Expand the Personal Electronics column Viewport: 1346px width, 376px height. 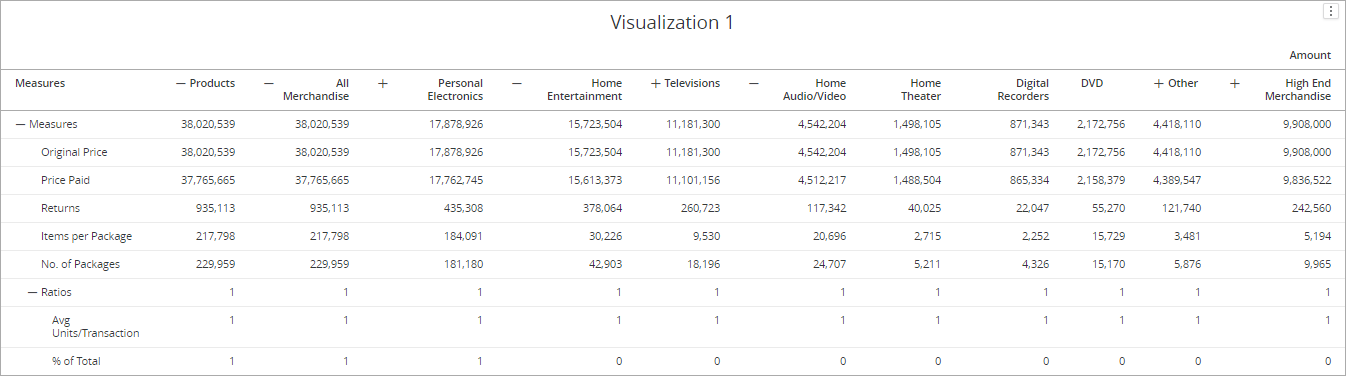pos(382,84)
